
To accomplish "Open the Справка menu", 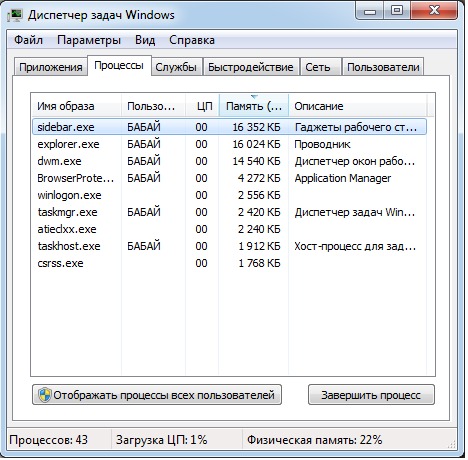I will (192, 40).
